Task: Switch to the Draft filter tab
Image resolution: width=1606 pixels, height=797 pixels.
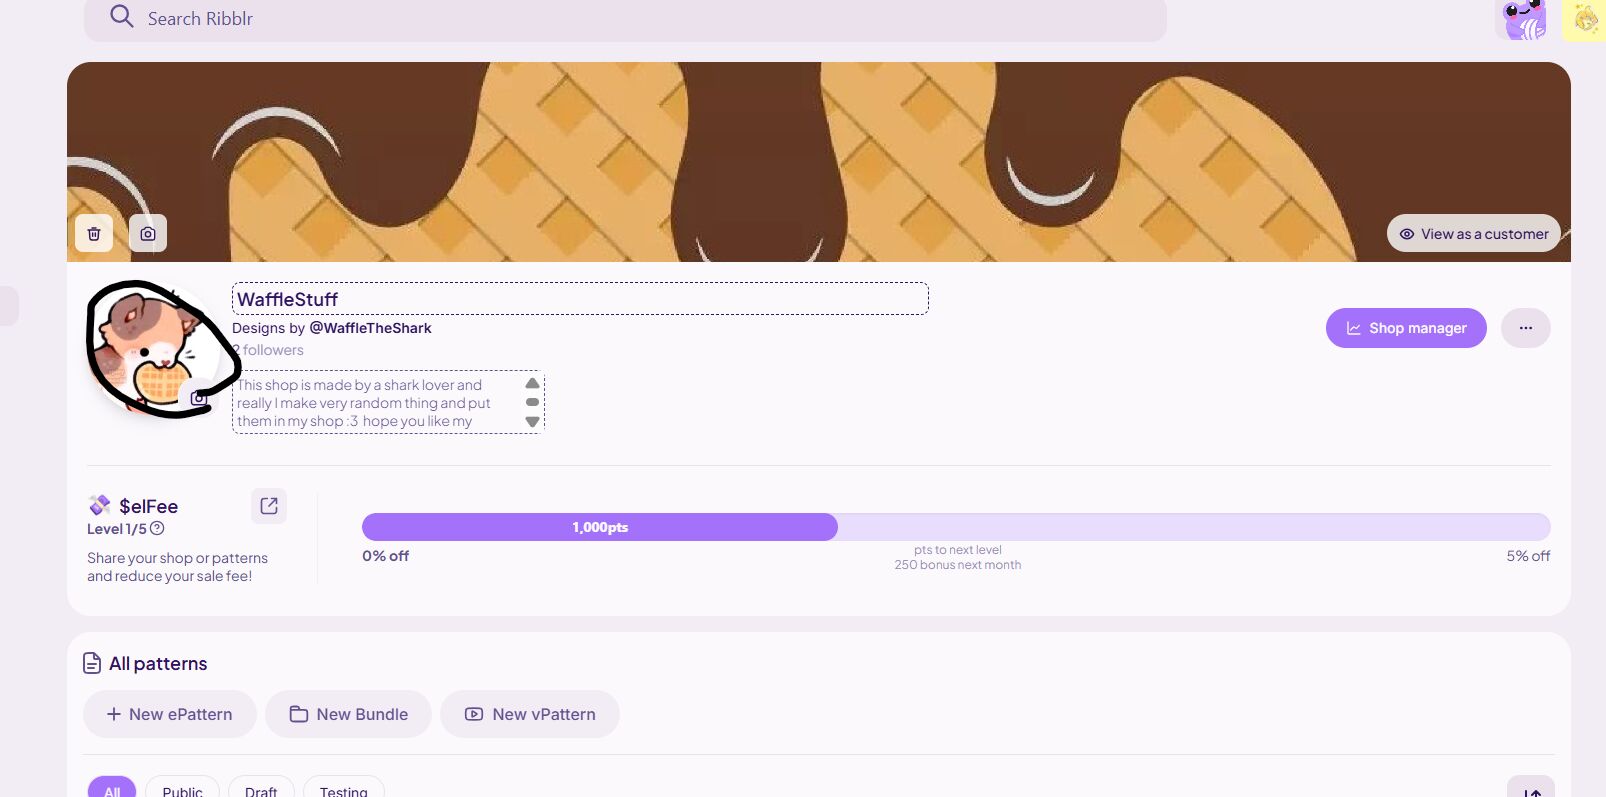Action: (261, 789)
